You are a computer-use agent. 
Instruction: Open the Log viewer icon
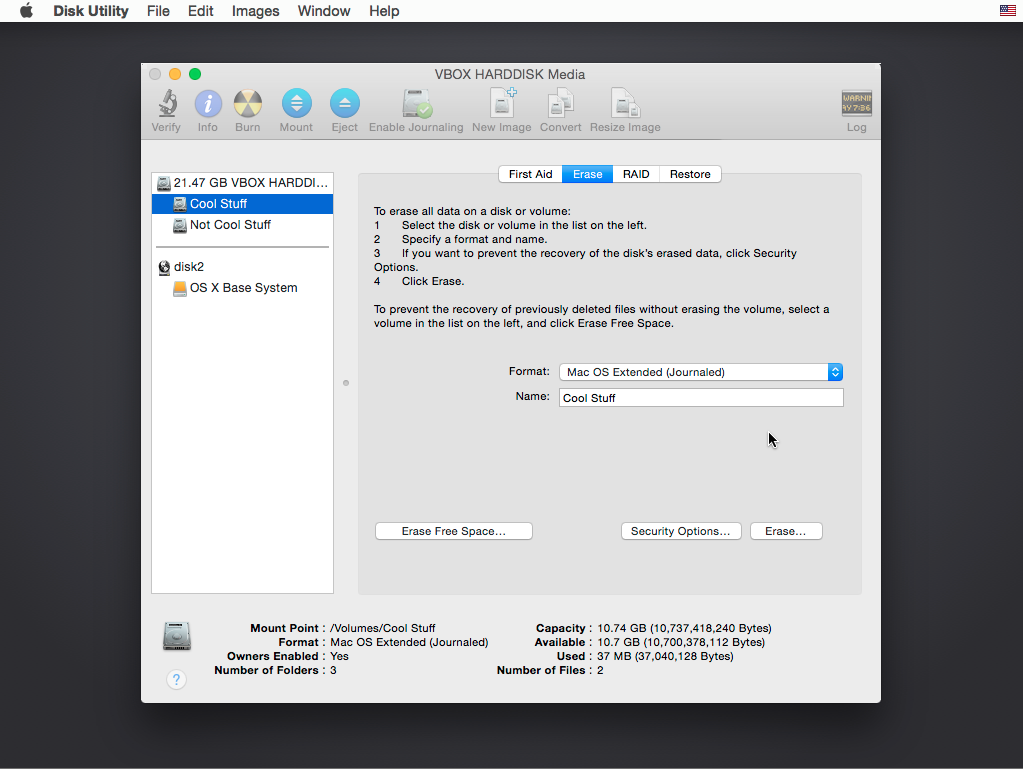click(857, 103)
